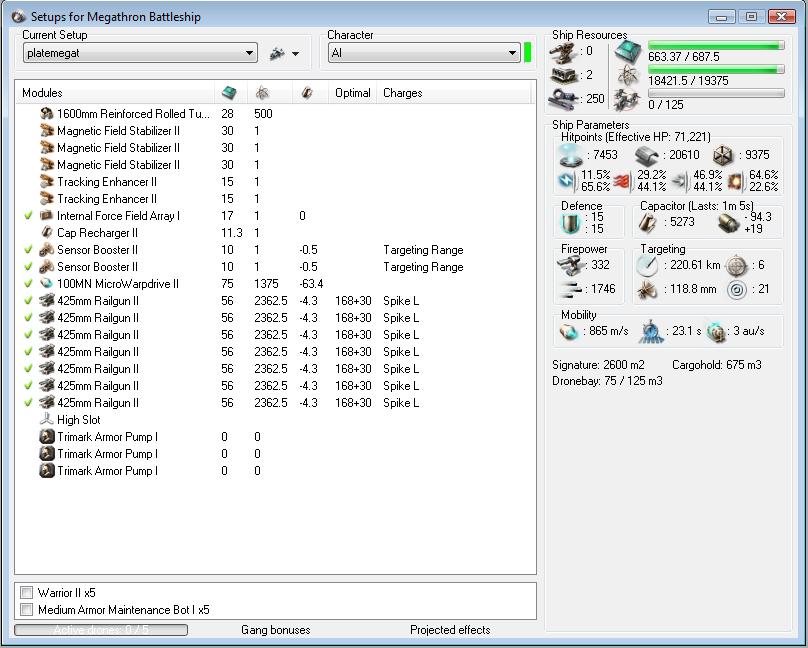Screen dimensions: 808x648
Task: Click the structure hitpoints icon showing 9375
Action: pyautogui.click(x=723, y=155)
